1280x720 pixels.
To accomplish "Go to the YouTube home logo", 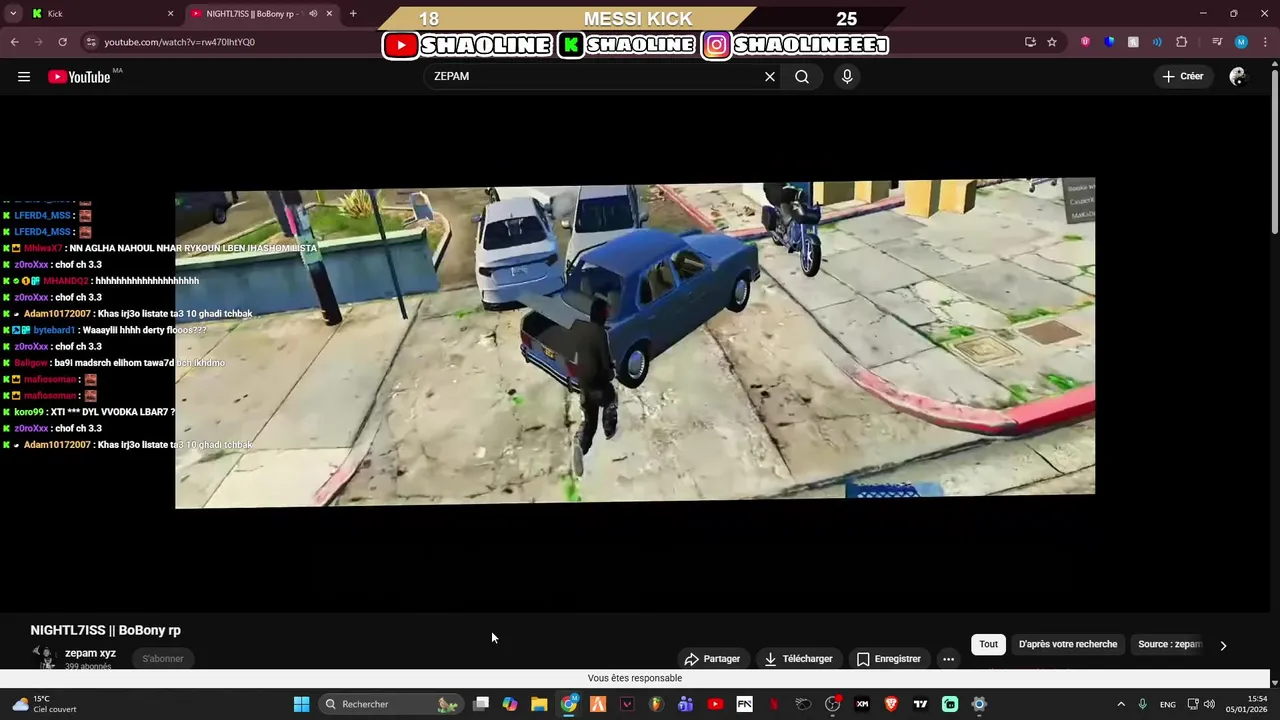I will (x=79, y=77).
